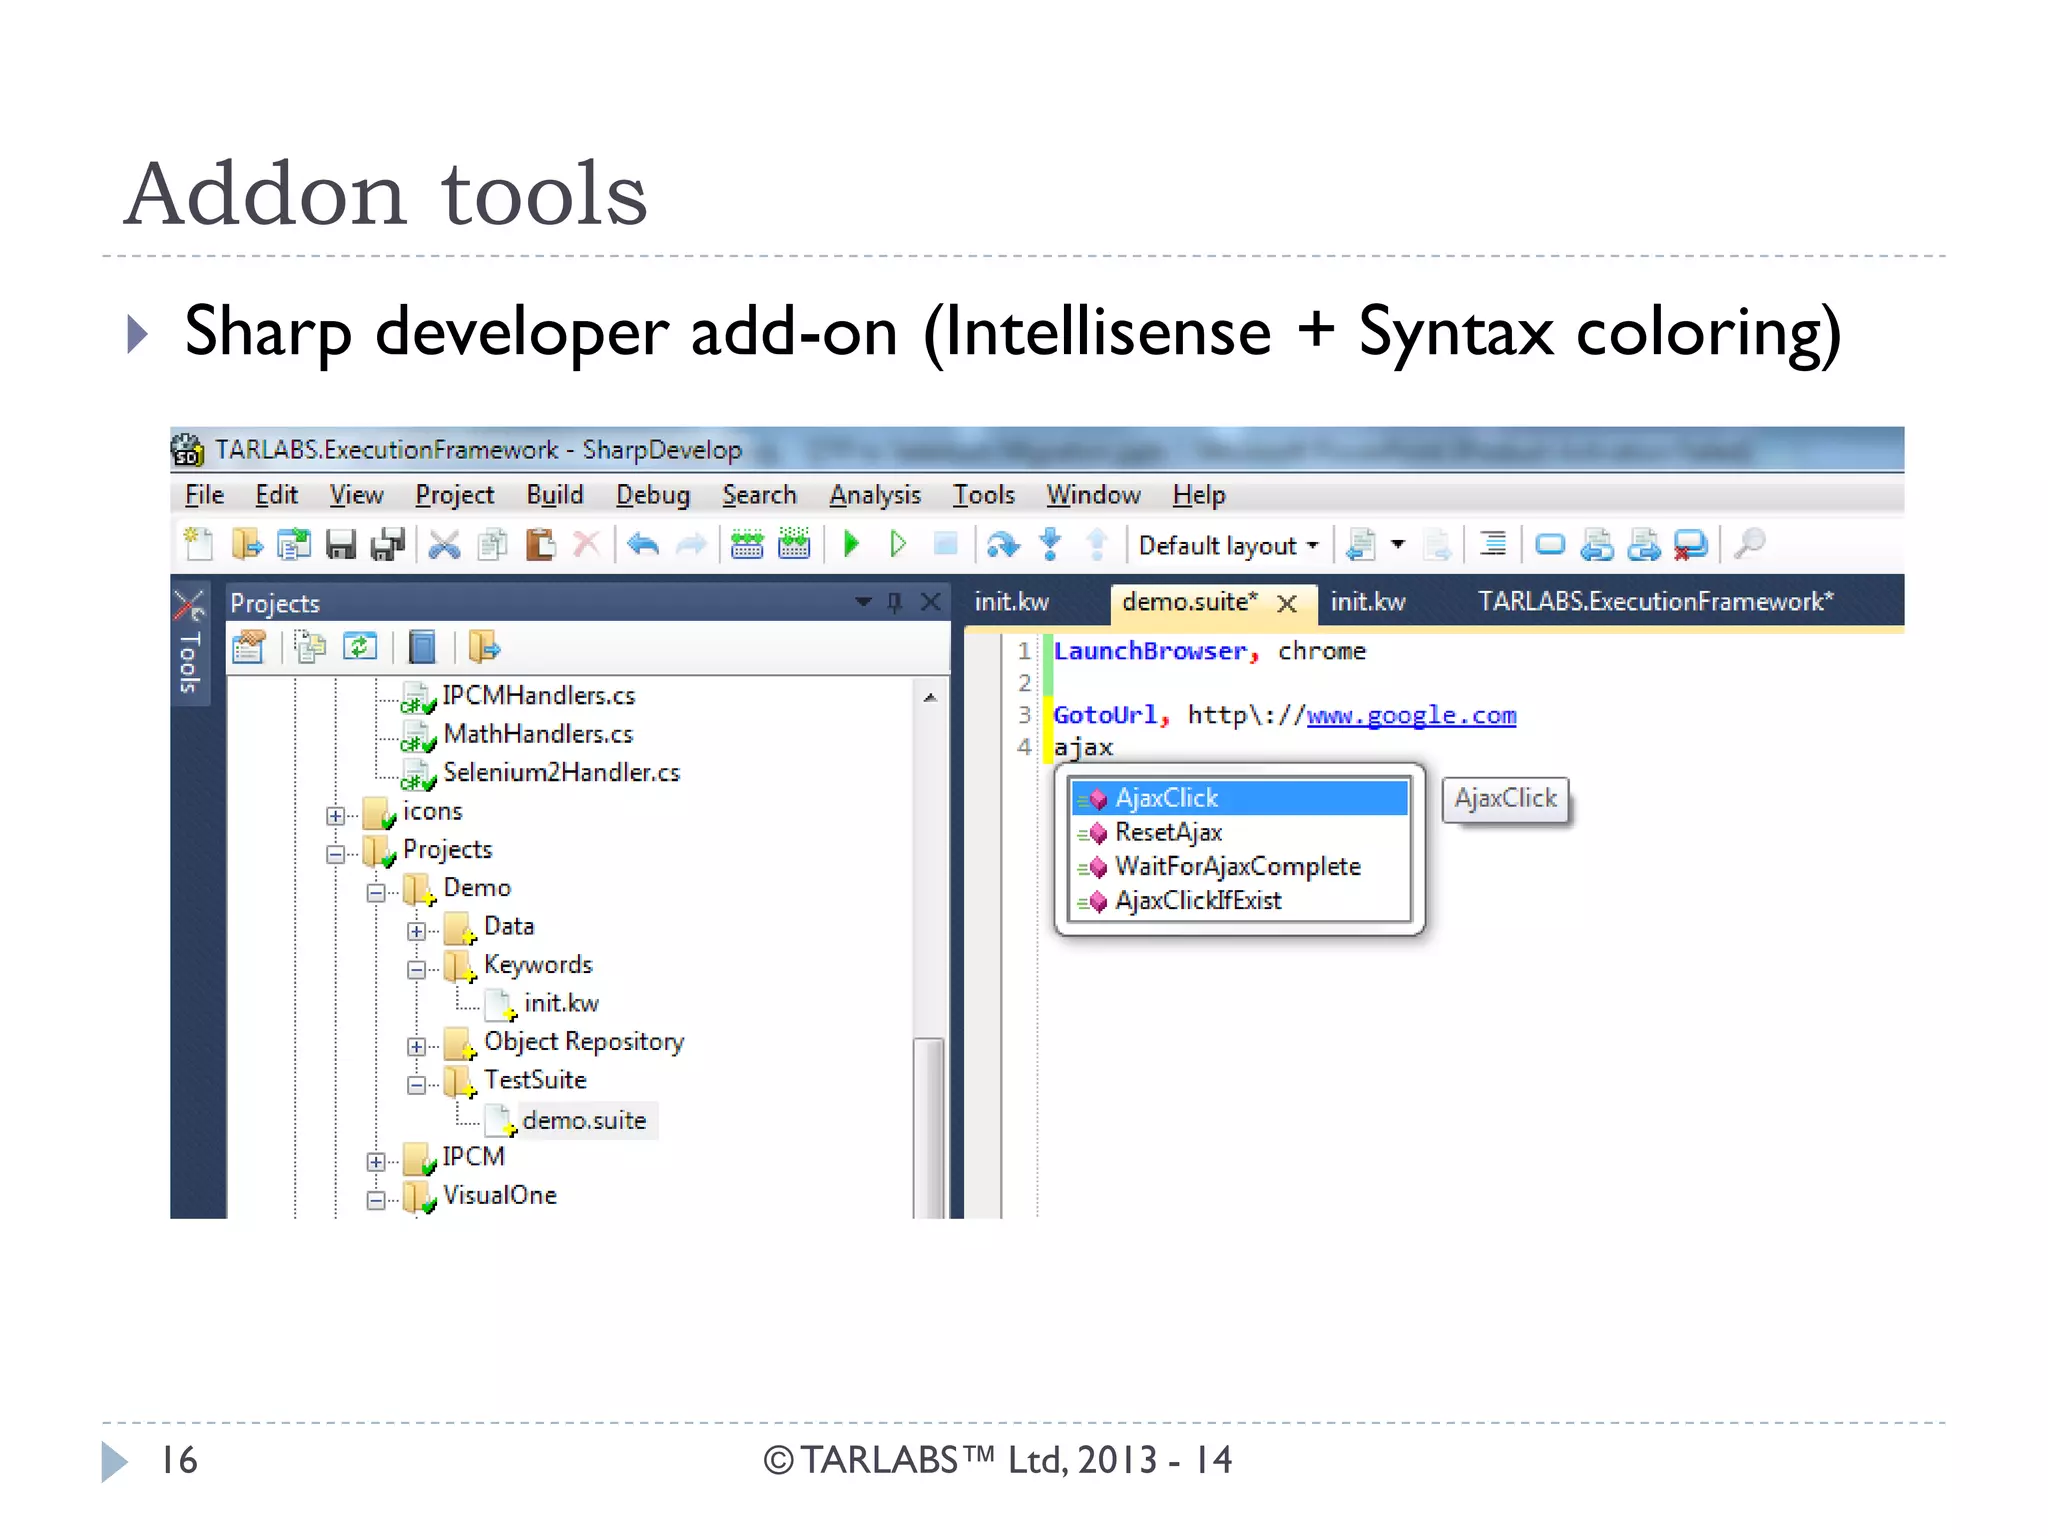This screenshot has height=1536, width=2048.
Task: Click the Copy icon in main toolbar
Action: pyautogui.click(x=492, y=544)
